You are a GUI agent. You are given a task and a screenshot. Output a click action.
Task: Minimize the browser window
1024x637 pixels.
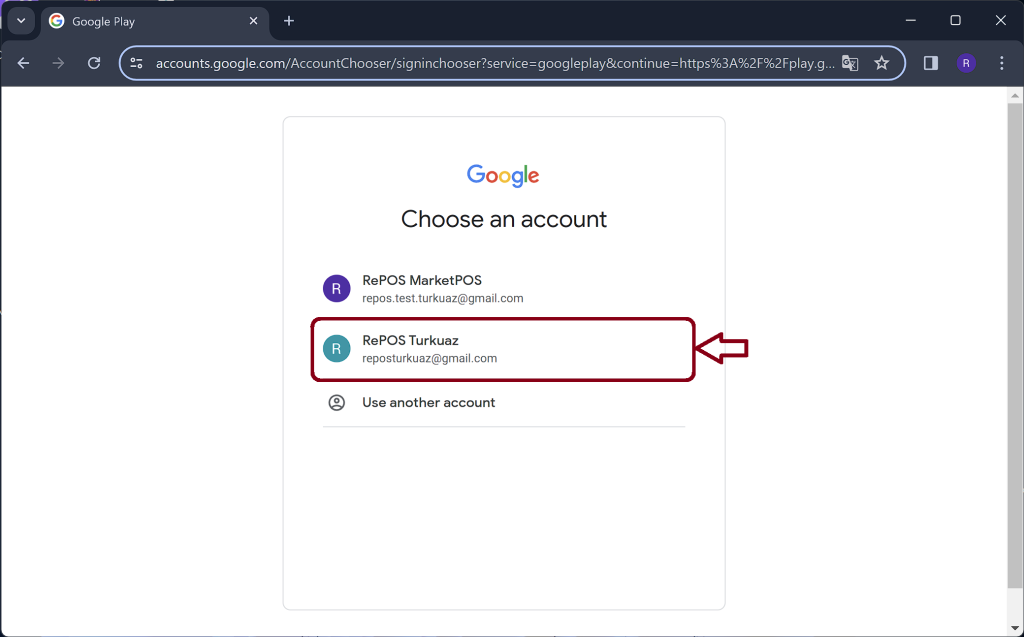coord(910,21)
